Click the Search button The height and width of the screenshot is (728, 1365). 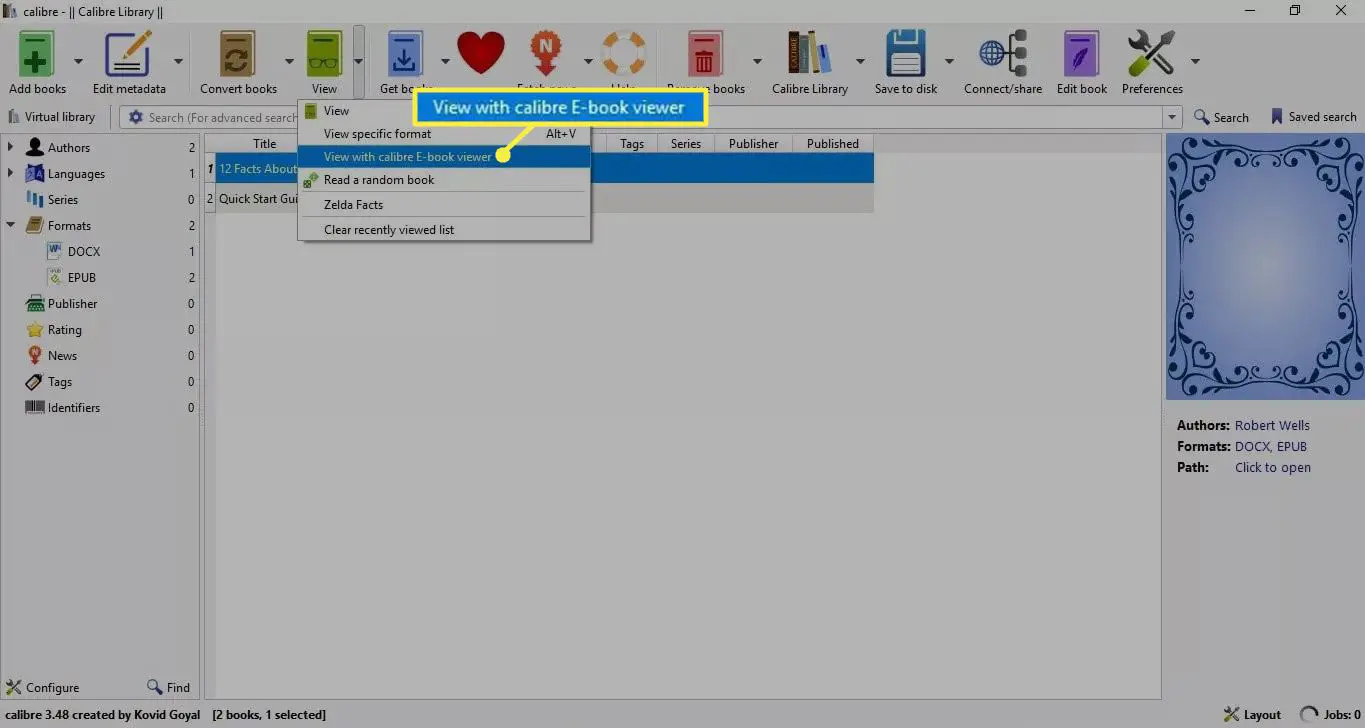click(1221, 117)
